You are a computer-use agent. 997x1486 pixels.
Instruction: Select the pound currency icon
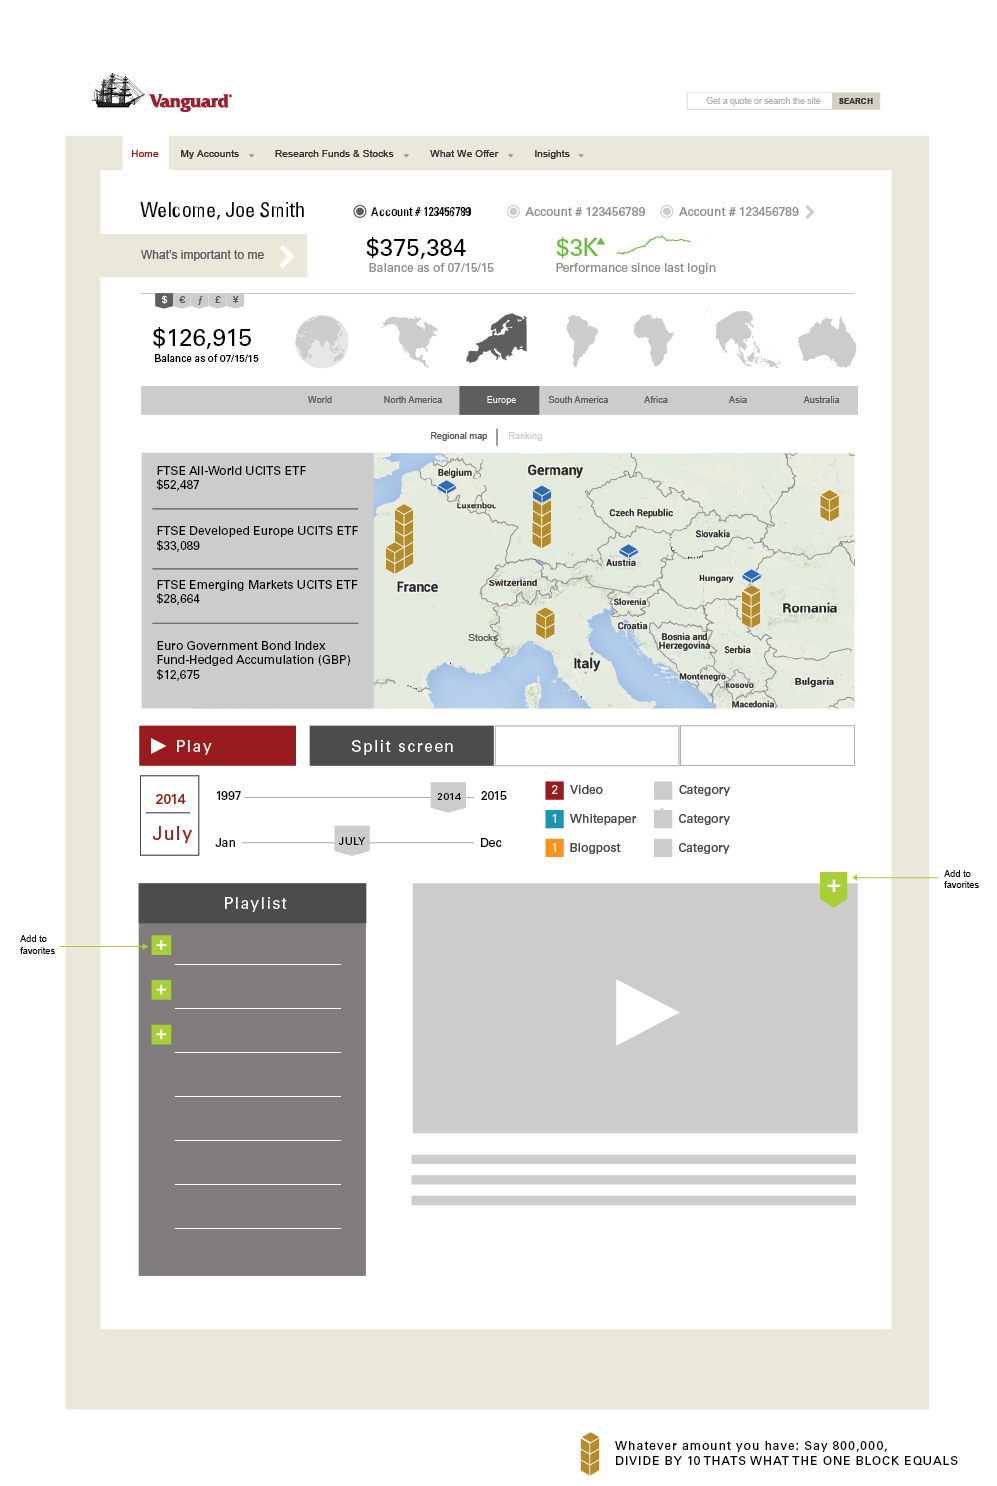pos(218,300)
